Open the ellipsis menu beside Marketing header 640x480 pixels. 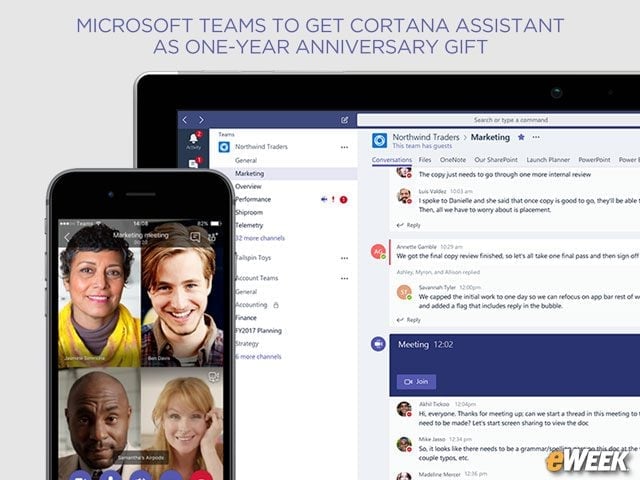click(536, 137)
